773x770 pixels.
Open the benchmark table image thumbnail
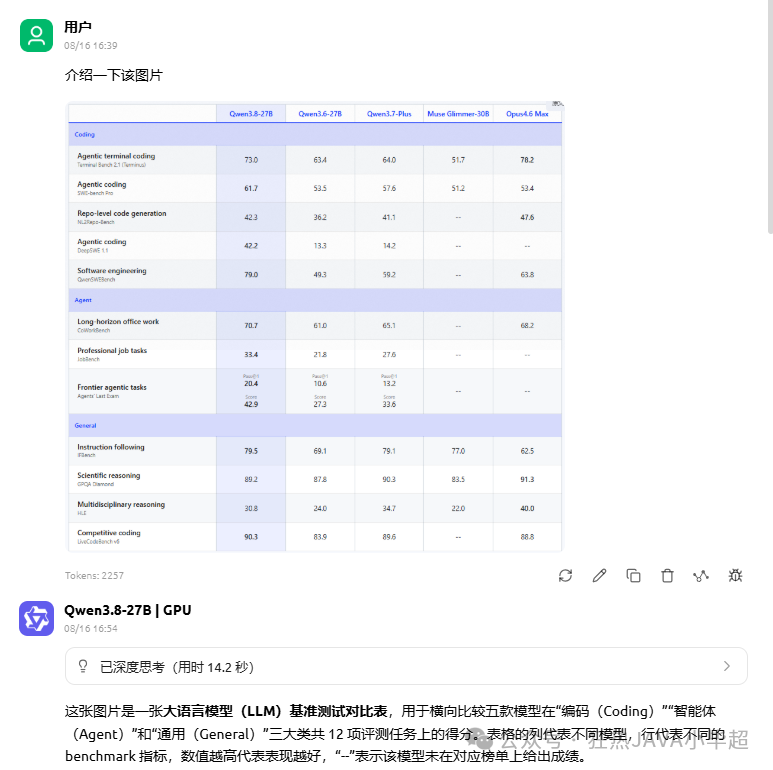click(315, 327)
